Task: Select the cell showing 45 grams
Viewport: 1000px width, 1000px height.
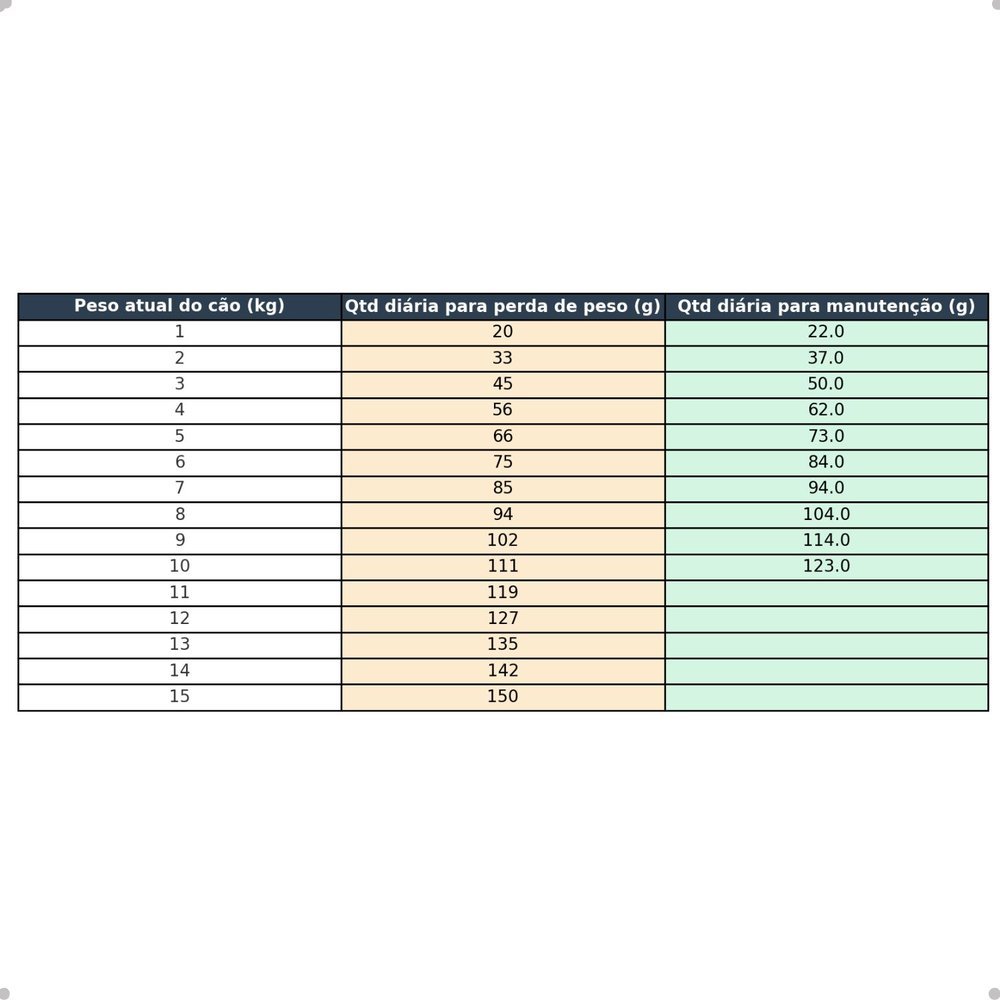Action: coord(502,384)
